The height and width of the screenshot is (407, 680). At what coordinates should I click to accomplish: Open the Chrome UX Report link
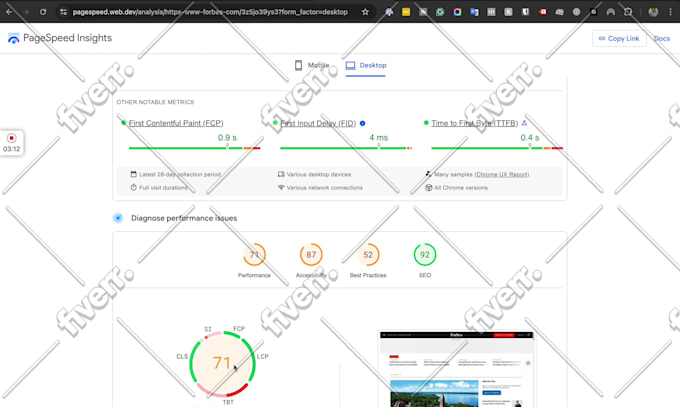502,174
